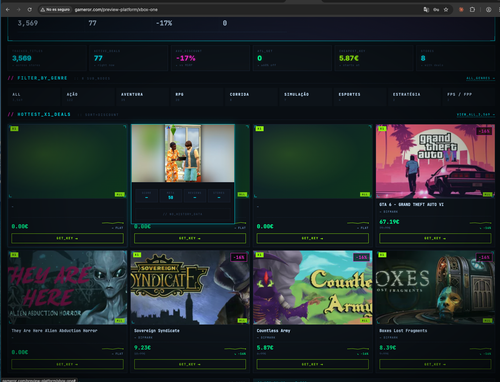This screenshot has height=382, width=500.
Task: Open the VIEW_ALL link beside HOTTEST_XS_DEALS
Action: pyautogui.click(x=476, y=115)
